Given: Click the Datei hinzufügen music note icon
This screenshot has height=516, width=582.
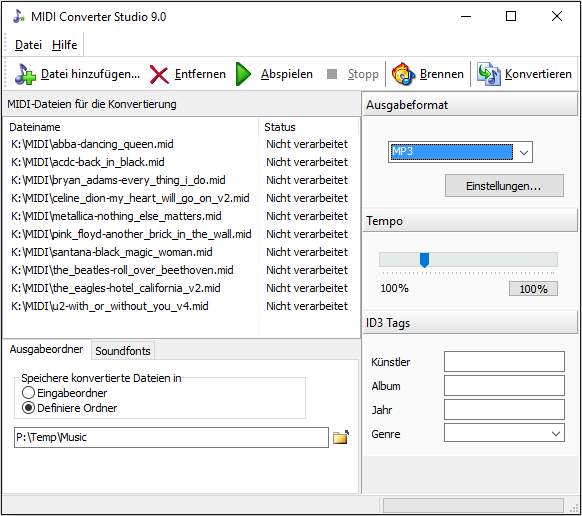Looking at the screenshot, I should (25, 74).
